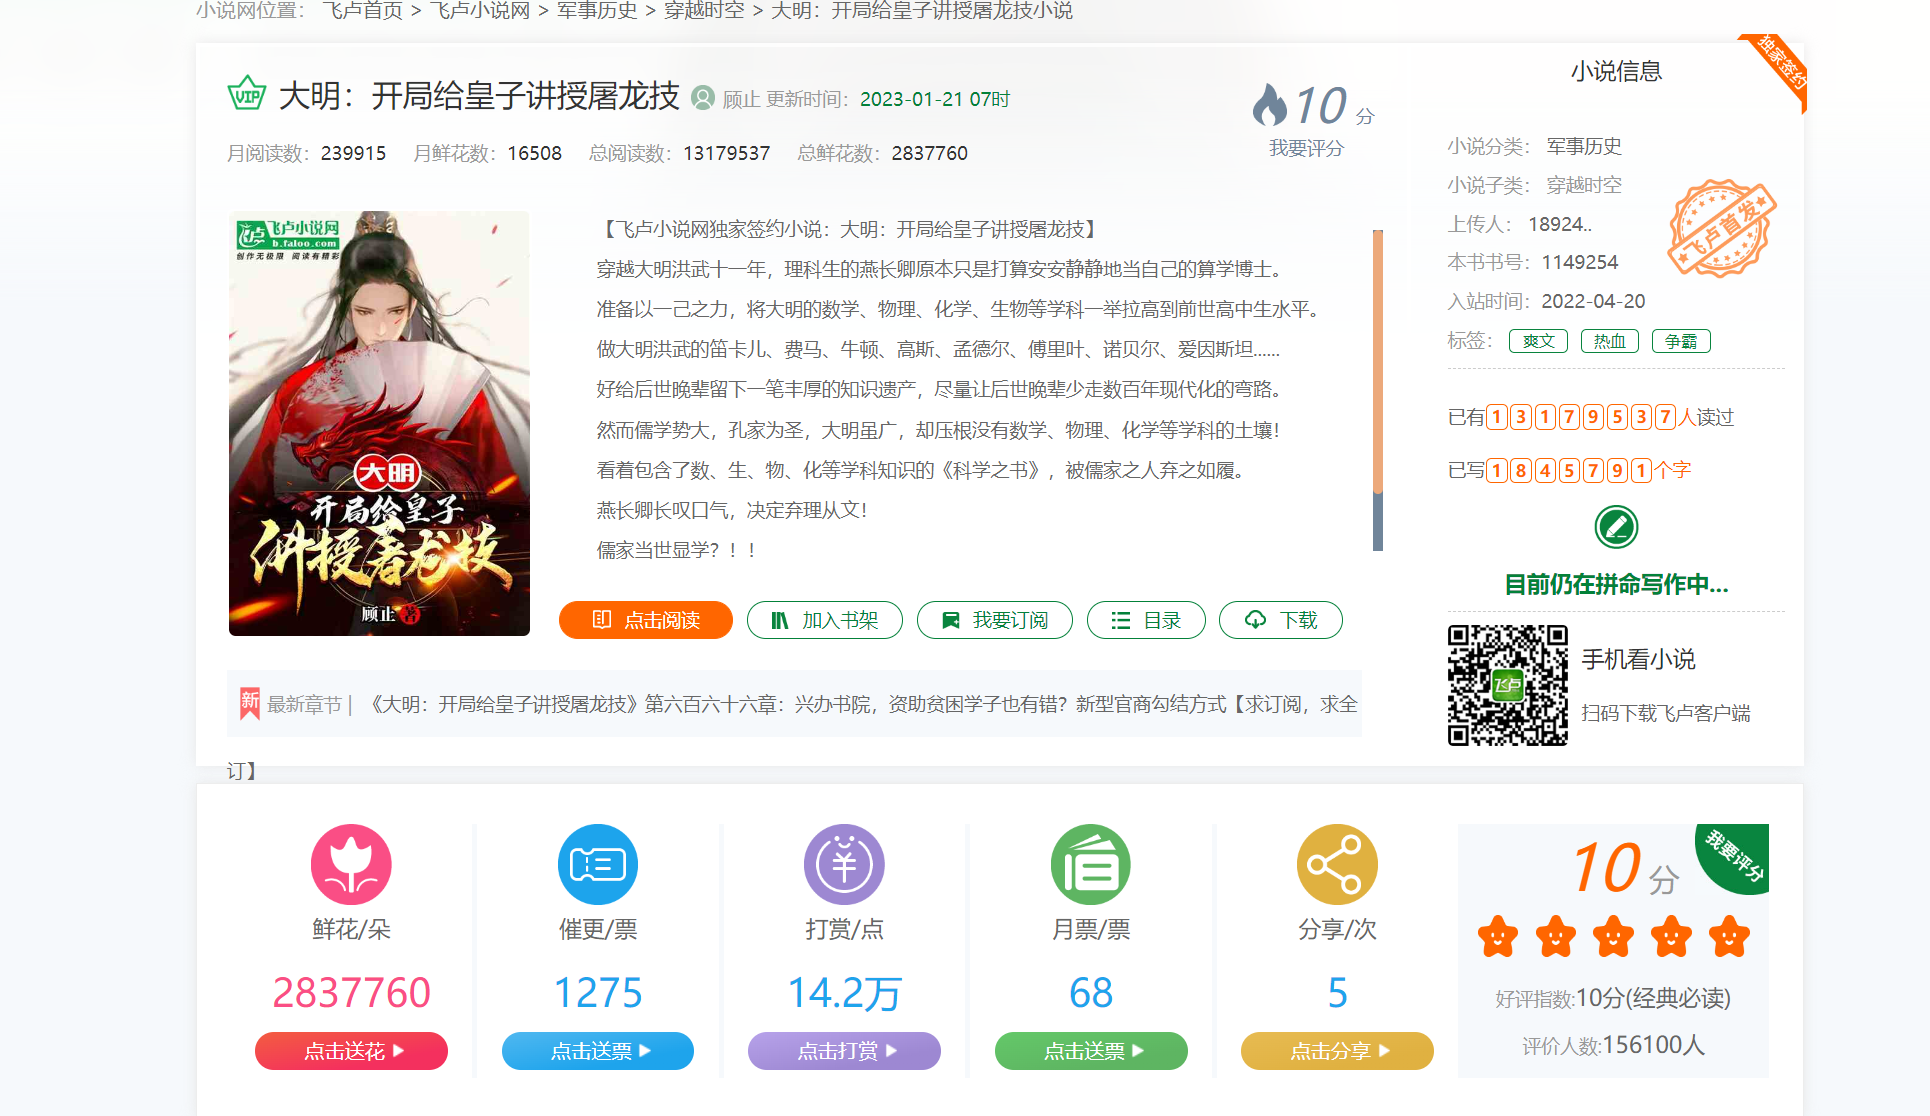Click update time 2023-01-21 07时

tap(935, 99)
